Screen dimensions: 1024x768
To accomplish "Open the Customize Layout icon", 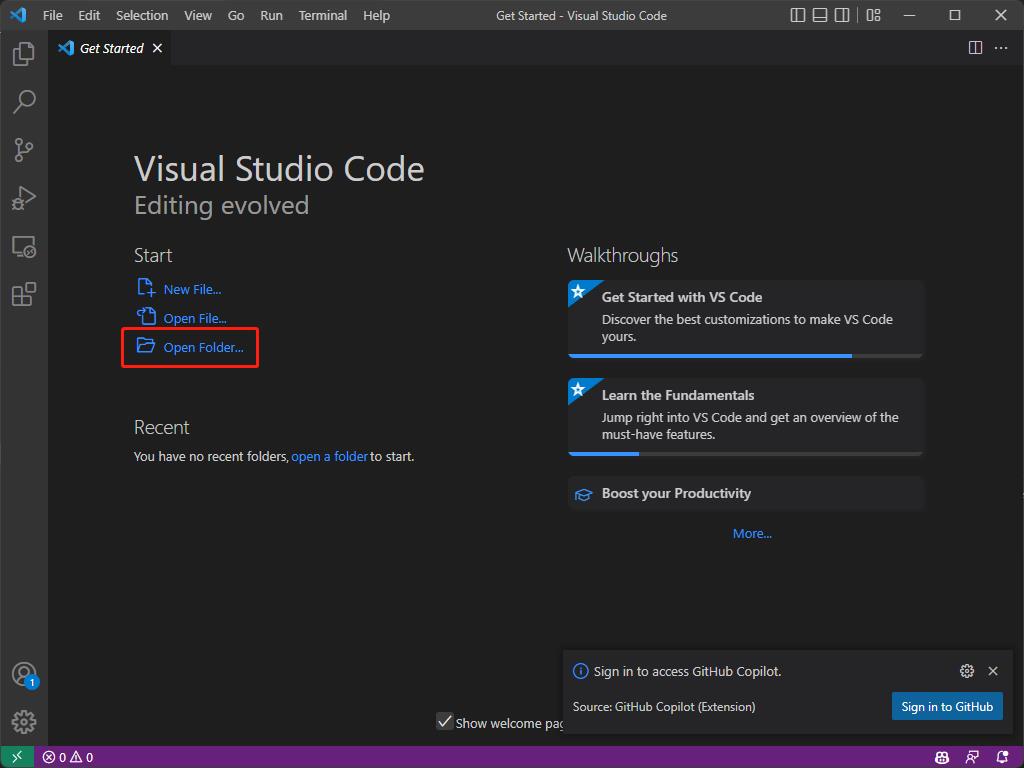I will [x=873, y=15].
